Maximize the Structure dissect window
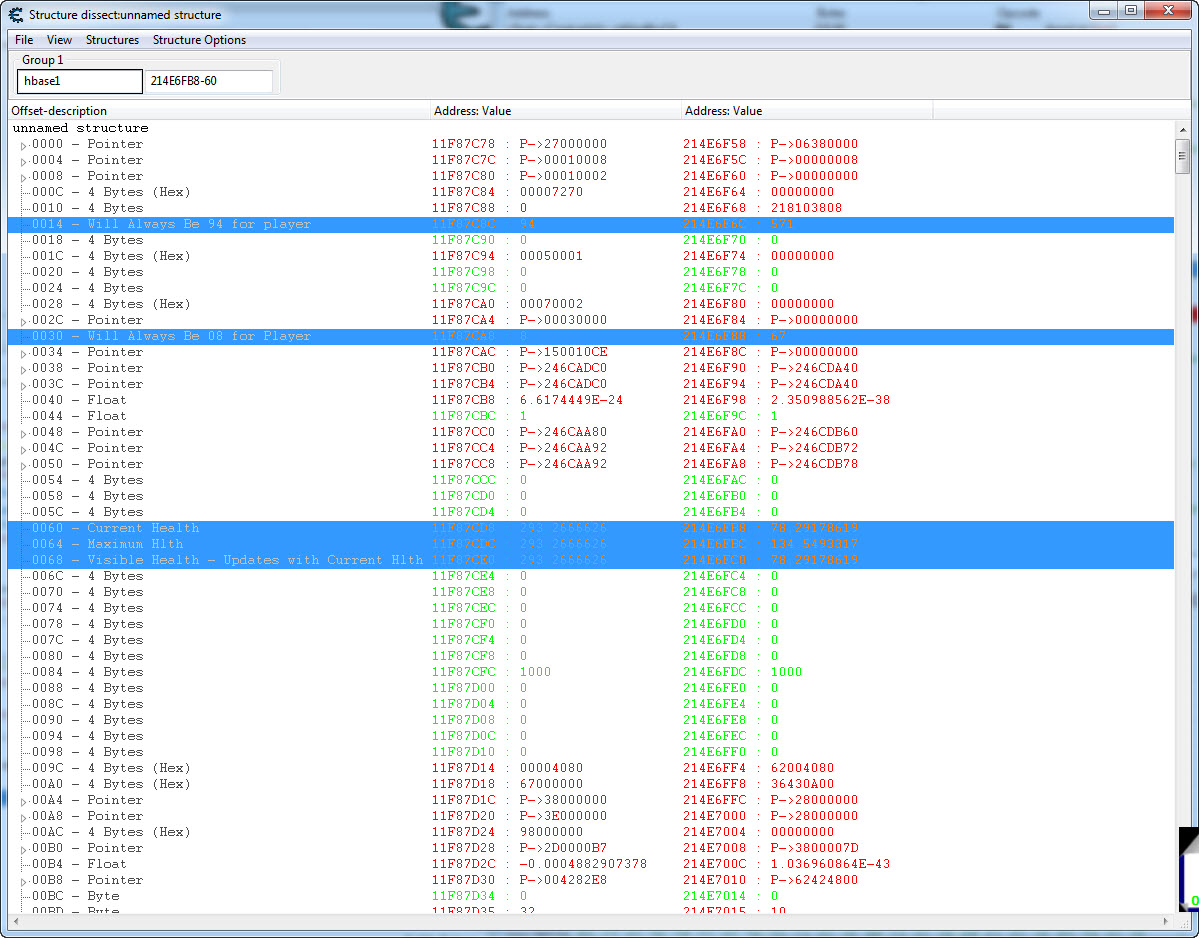Viewport: 1199px width, 938px height. pyautogui.click(x=1130, y=11)
